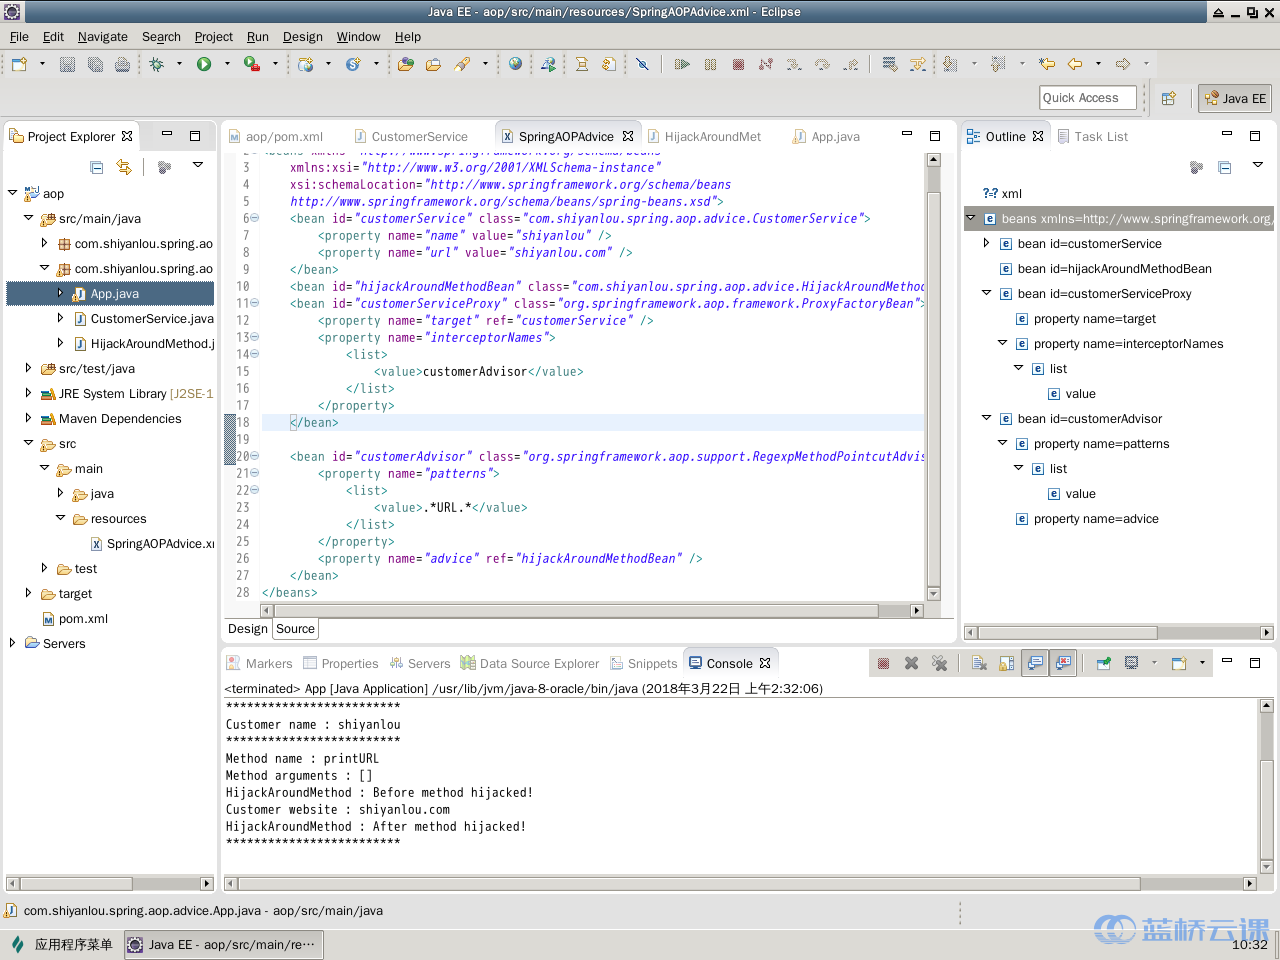
Task: Click Link with Editor in Project Explorer
Action: [124, 167]
